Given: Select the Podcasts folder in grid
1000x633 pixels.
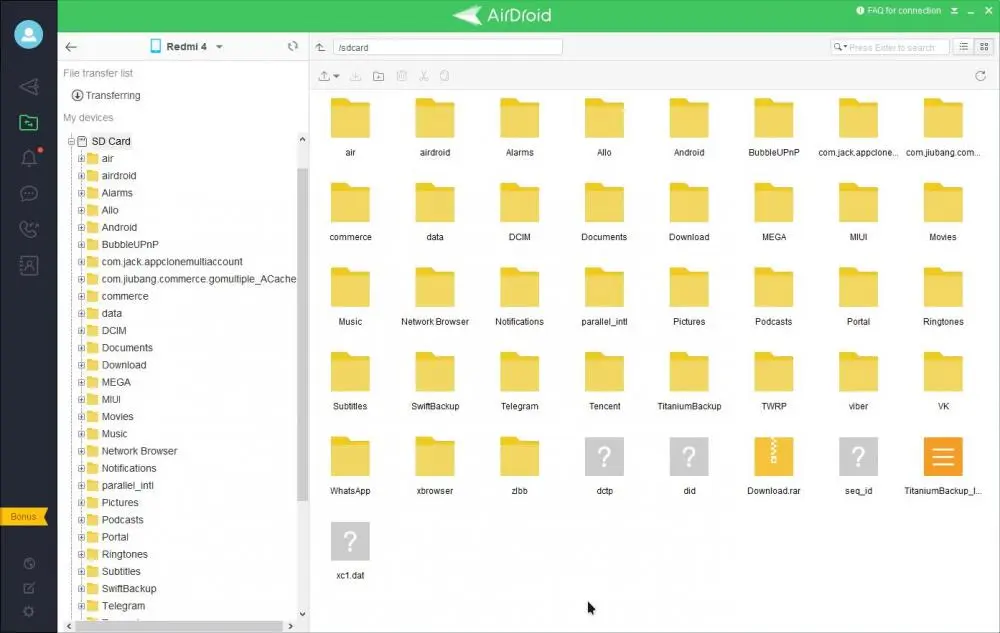Looking at the screenshot, I should pos(774,287).
